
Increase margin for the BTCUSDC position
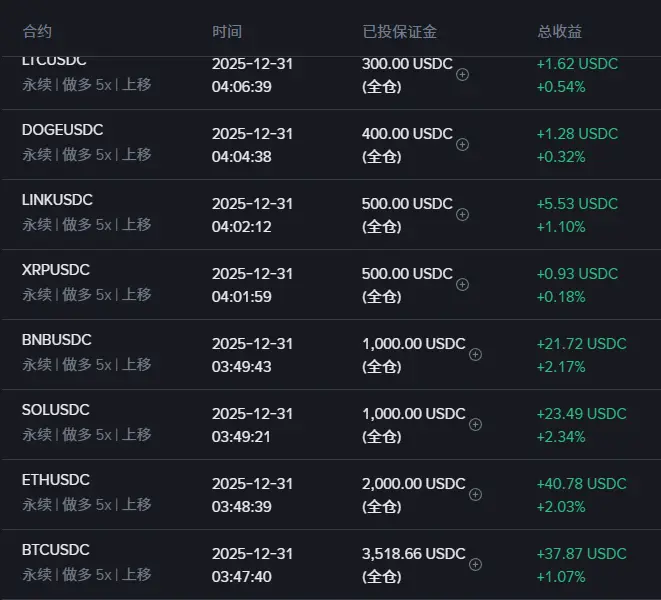(x=476, y=564)
